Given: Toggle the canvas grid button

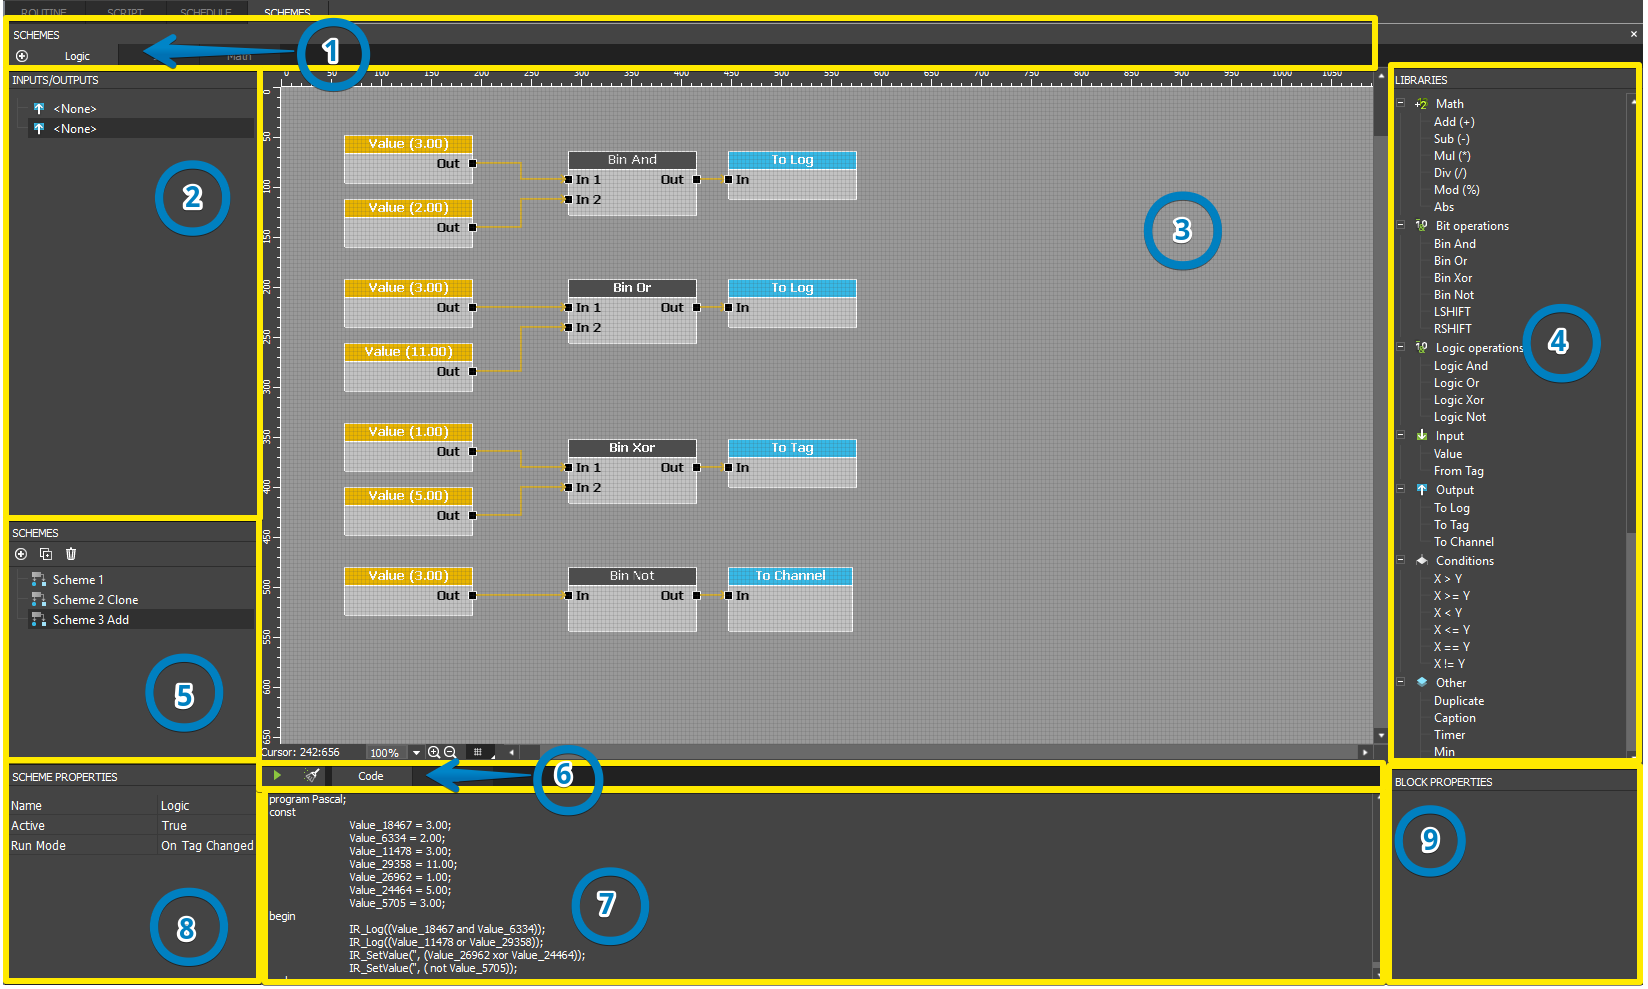Looking at the screenshot, I should click(x=479, y=752).
